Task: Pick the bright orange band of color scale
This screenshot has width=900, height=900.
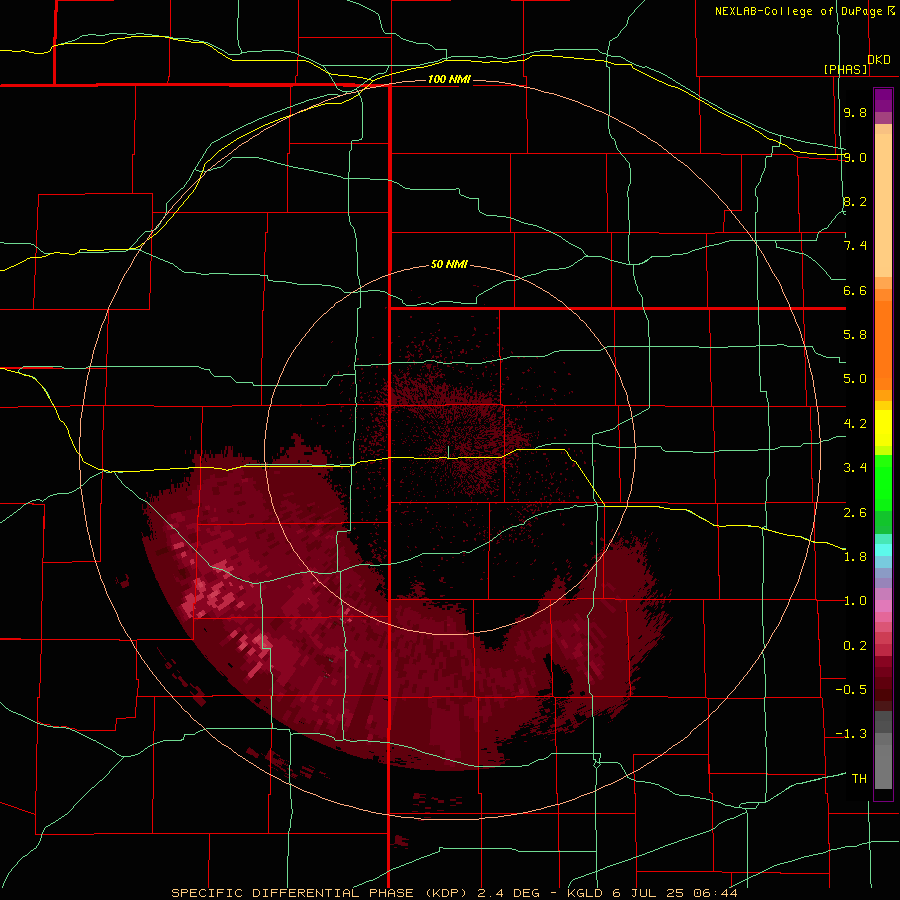Action: (x=883, y=346)
